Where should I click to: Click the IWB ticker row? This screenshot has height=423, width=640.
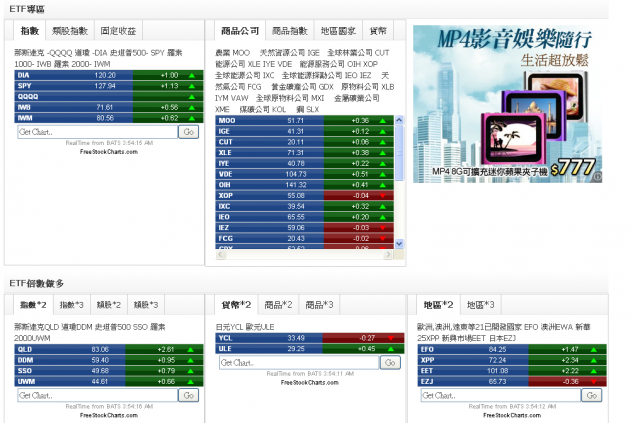coord(109,107)
